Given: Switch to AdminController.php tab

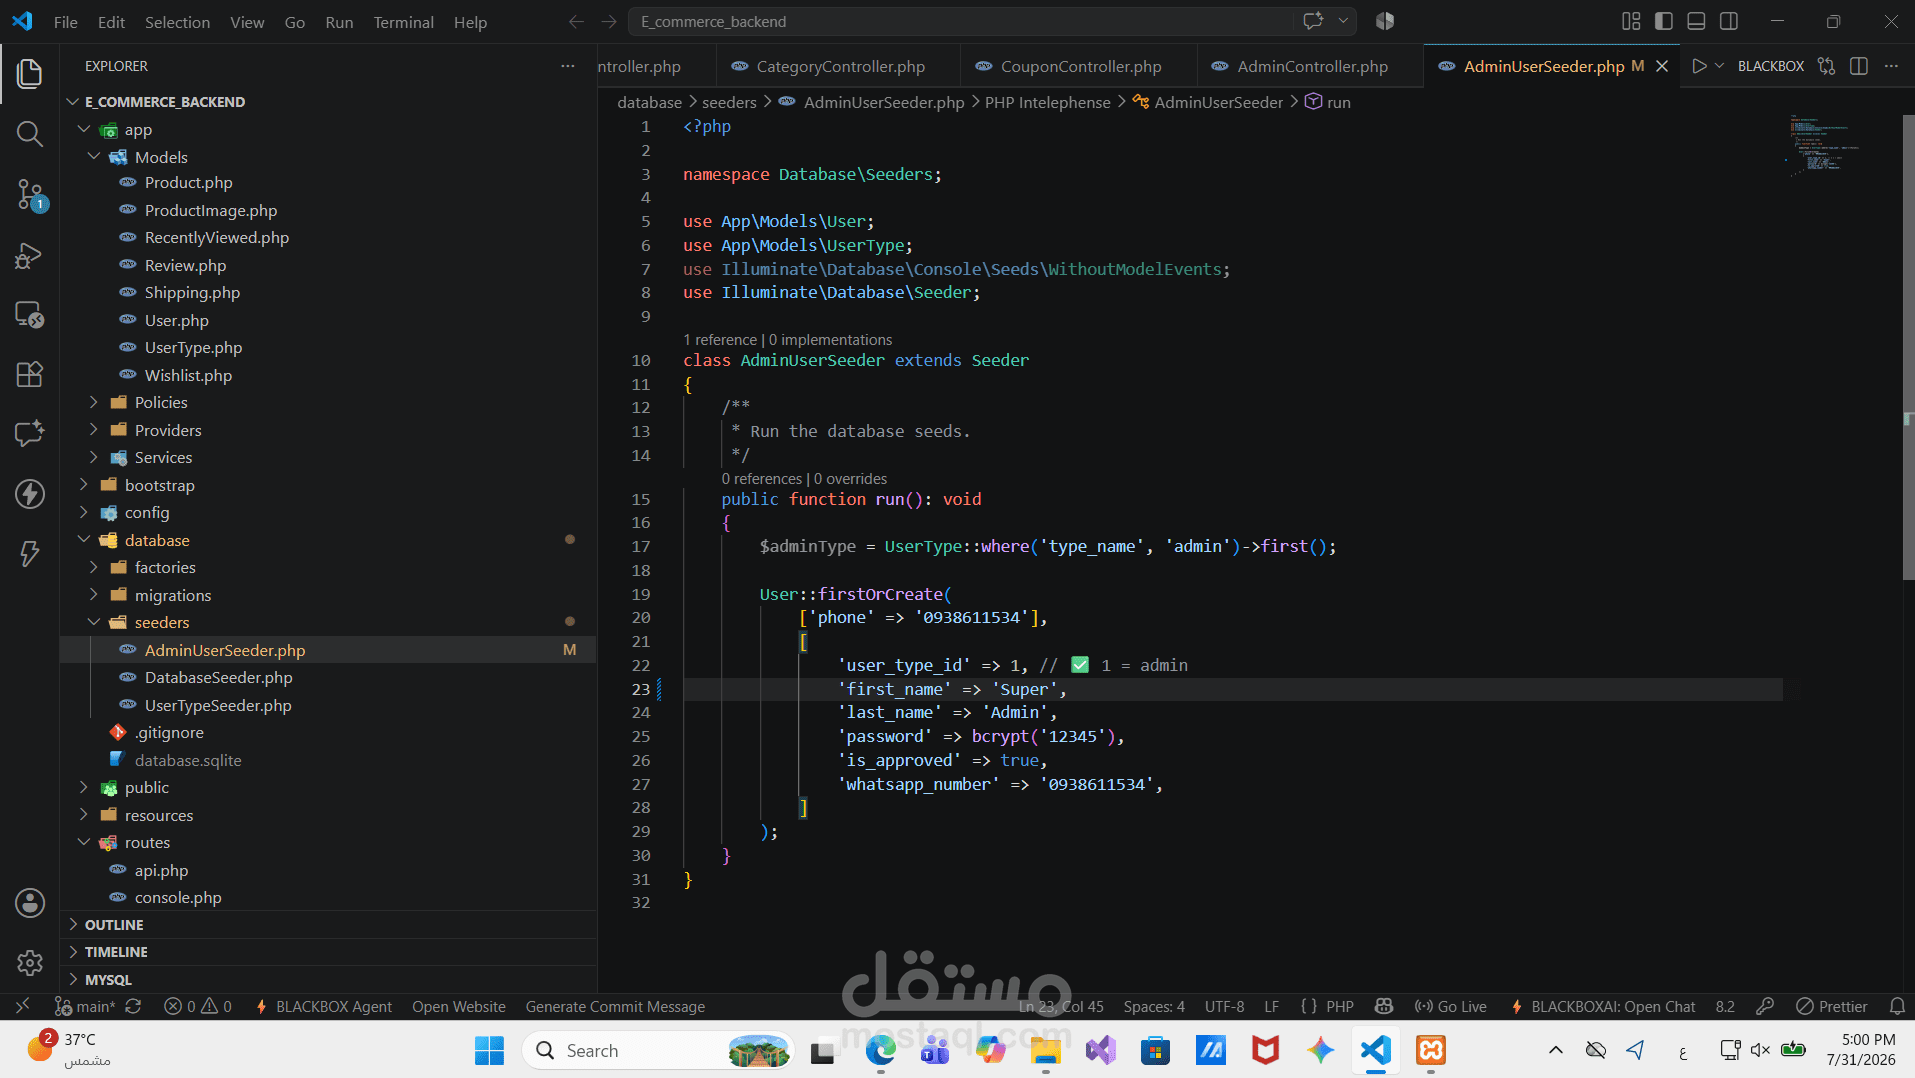Looking at the screenshot, I should (1310, 66).
